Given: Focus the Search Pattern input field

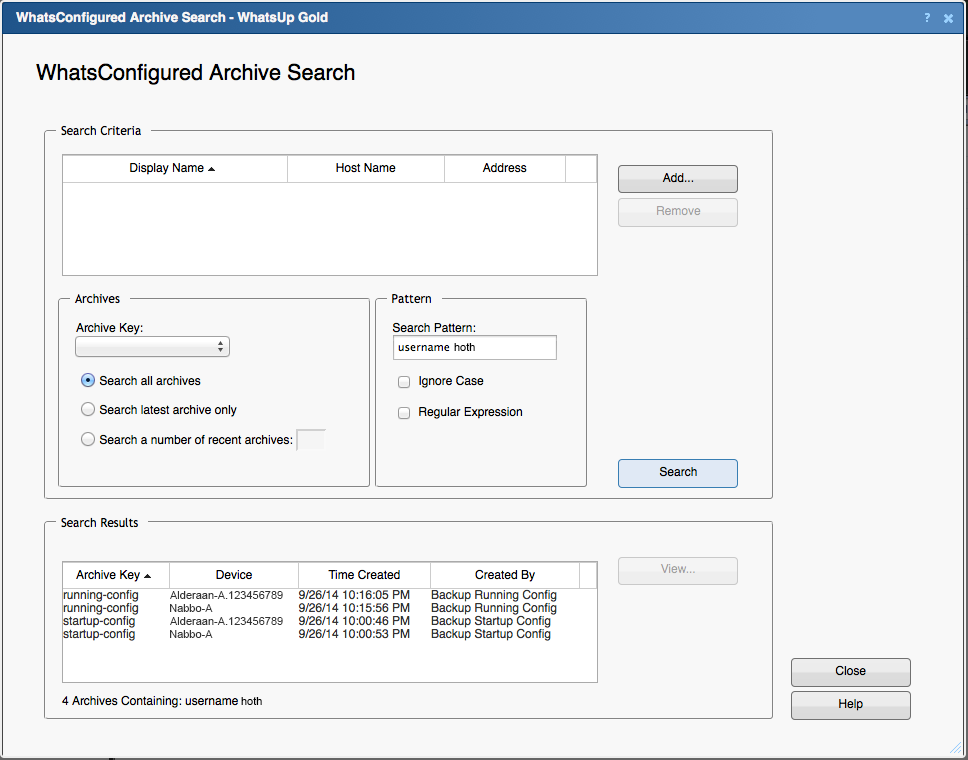Looking at the screenshot, I should pyautogui.click(x=475, y=347).
